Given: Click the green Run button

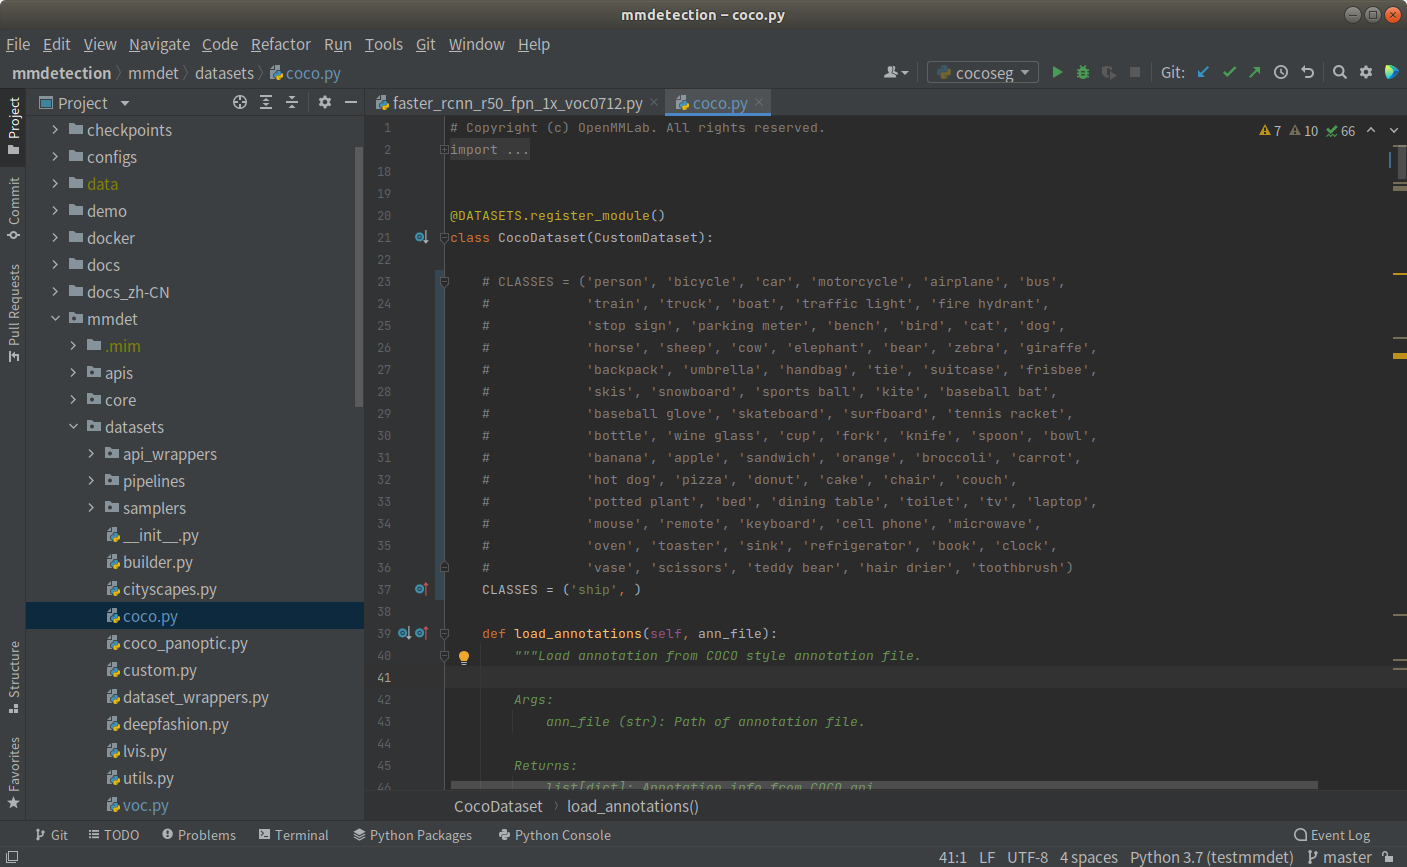Looking at the screenshot, I should (1057, 72).
